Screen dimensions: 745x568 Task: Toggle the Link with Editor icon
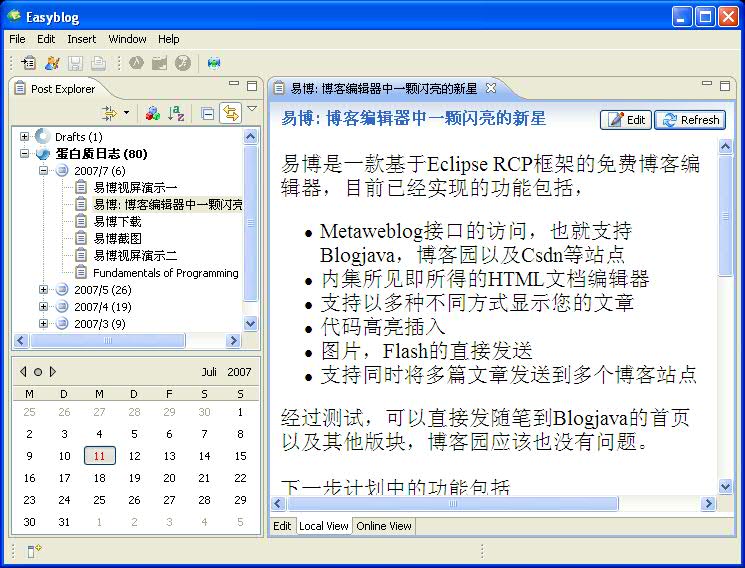point(231,113)
